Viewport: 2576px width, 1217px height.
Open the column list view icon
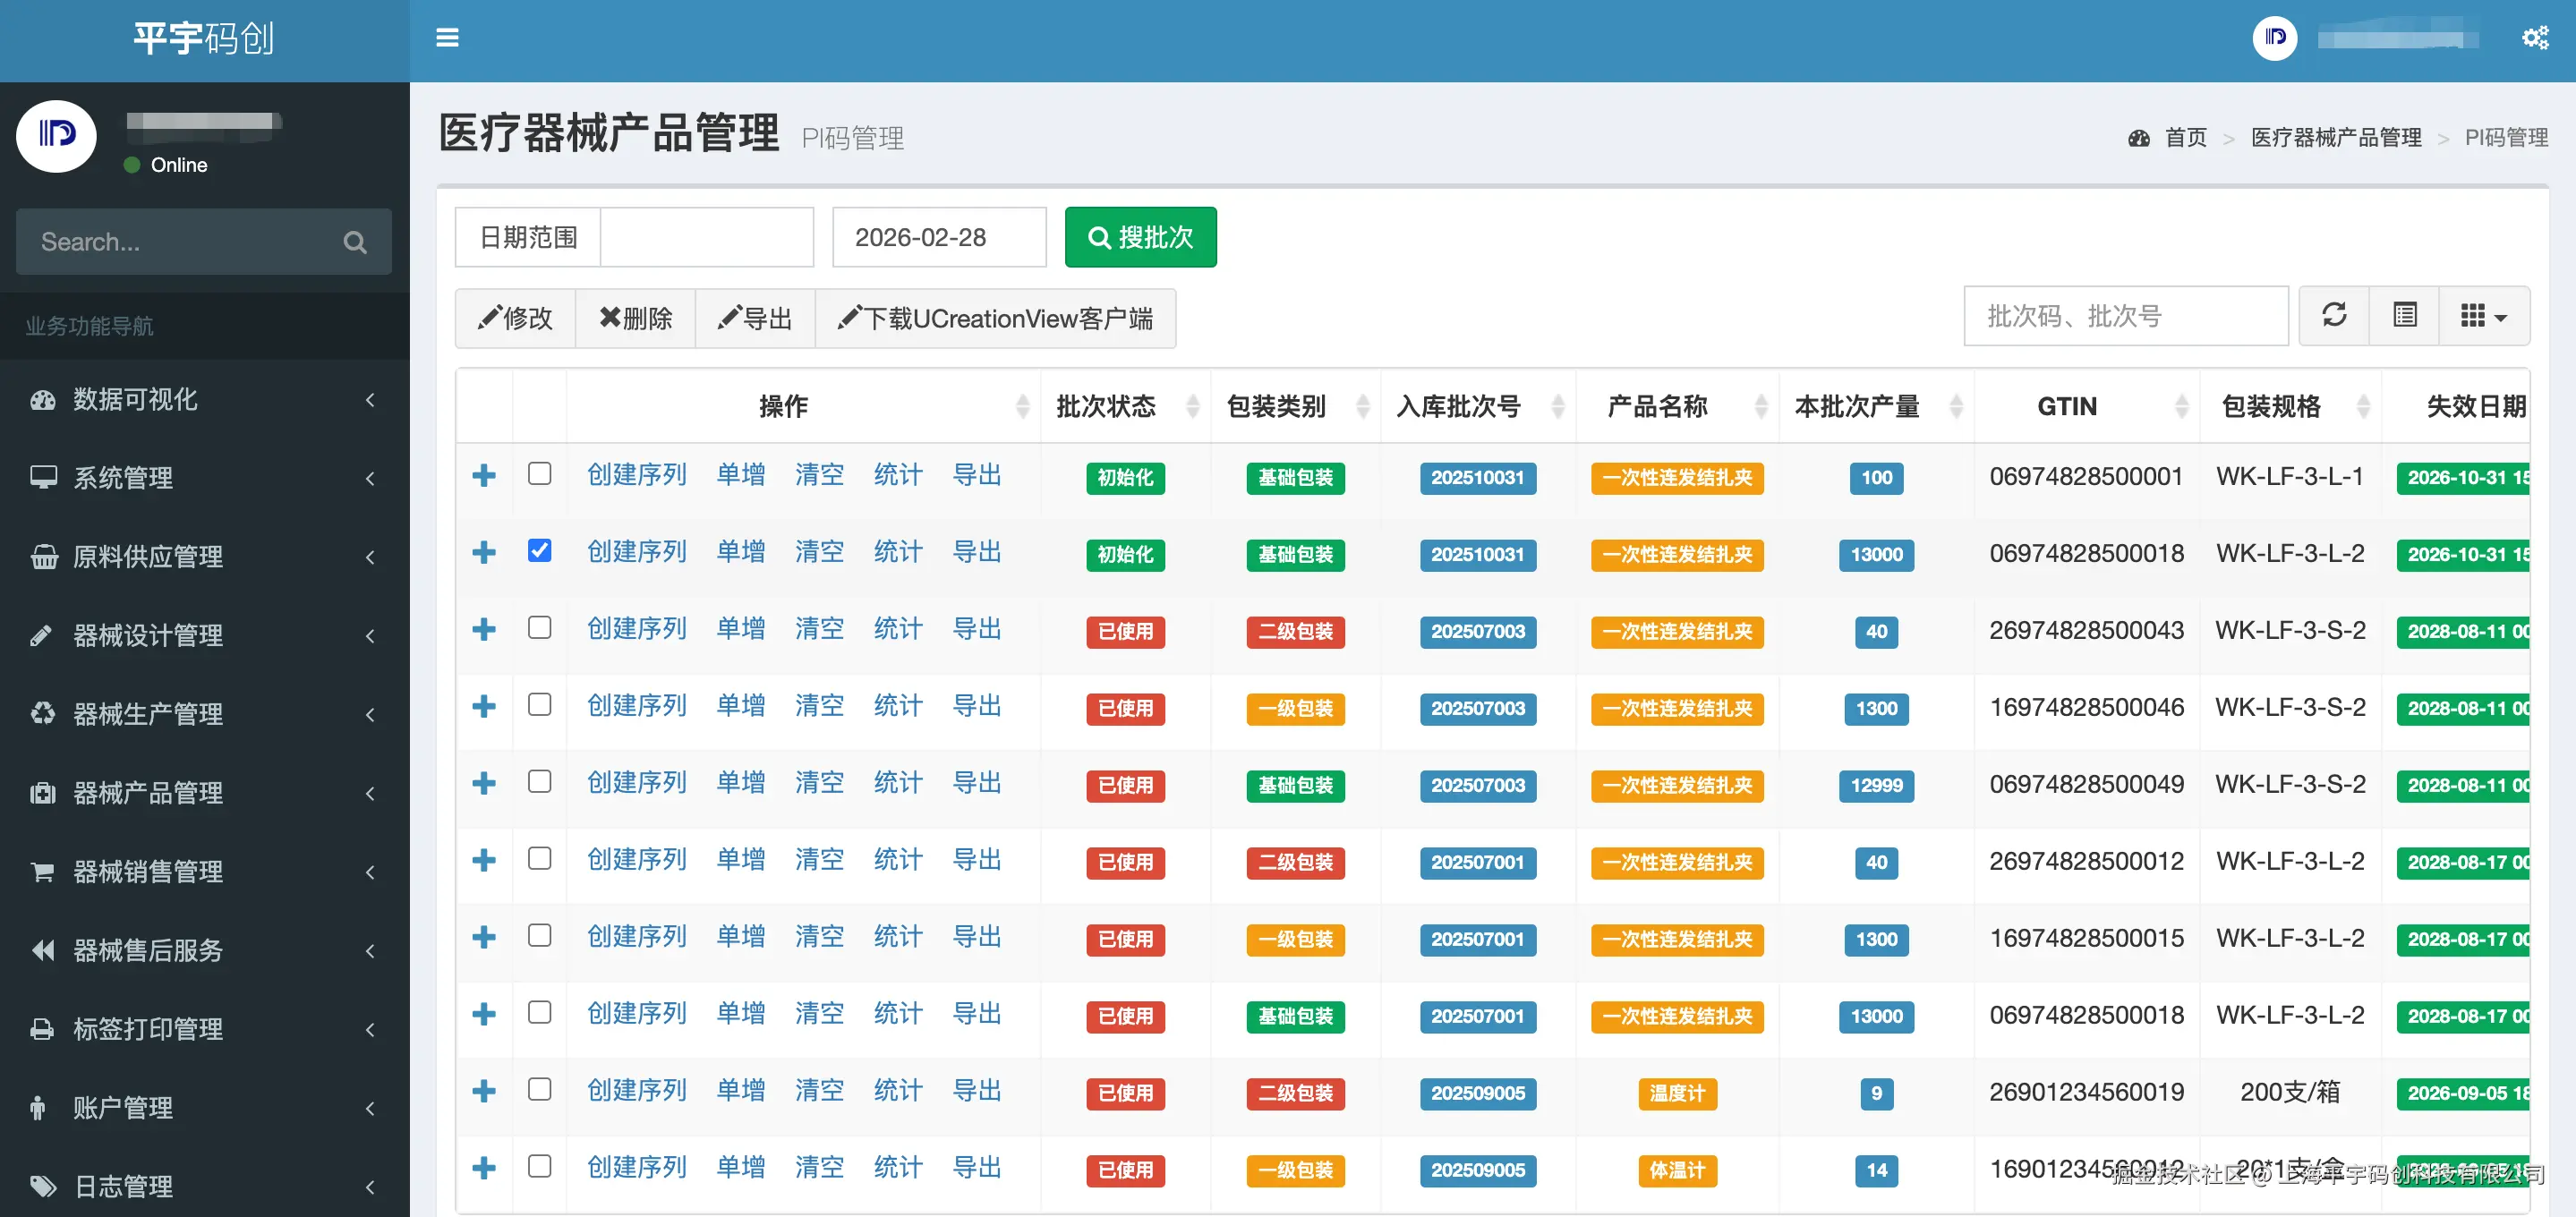coord(2404,316)
